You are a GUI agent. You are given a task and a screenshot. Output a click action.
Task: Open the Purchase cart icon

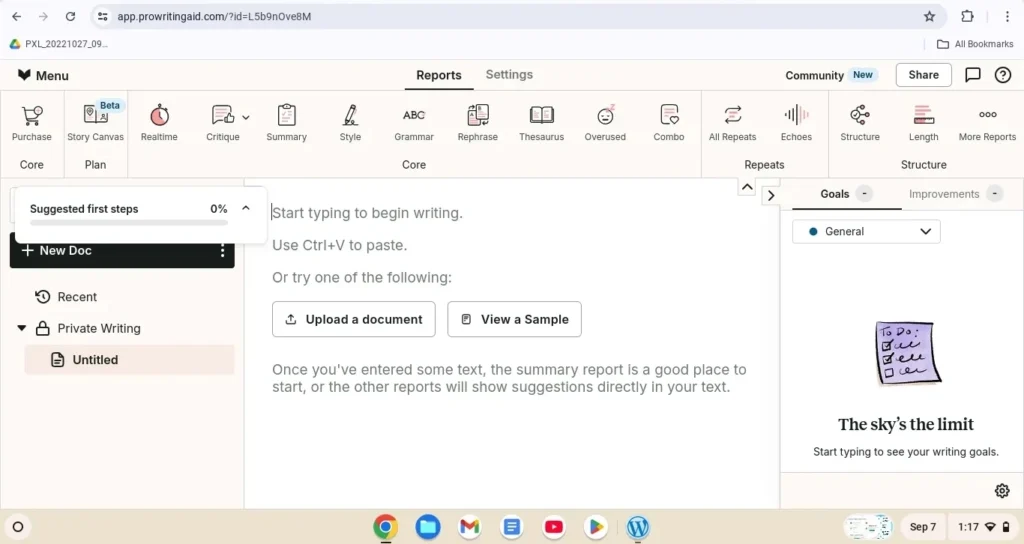pos(31,123)
